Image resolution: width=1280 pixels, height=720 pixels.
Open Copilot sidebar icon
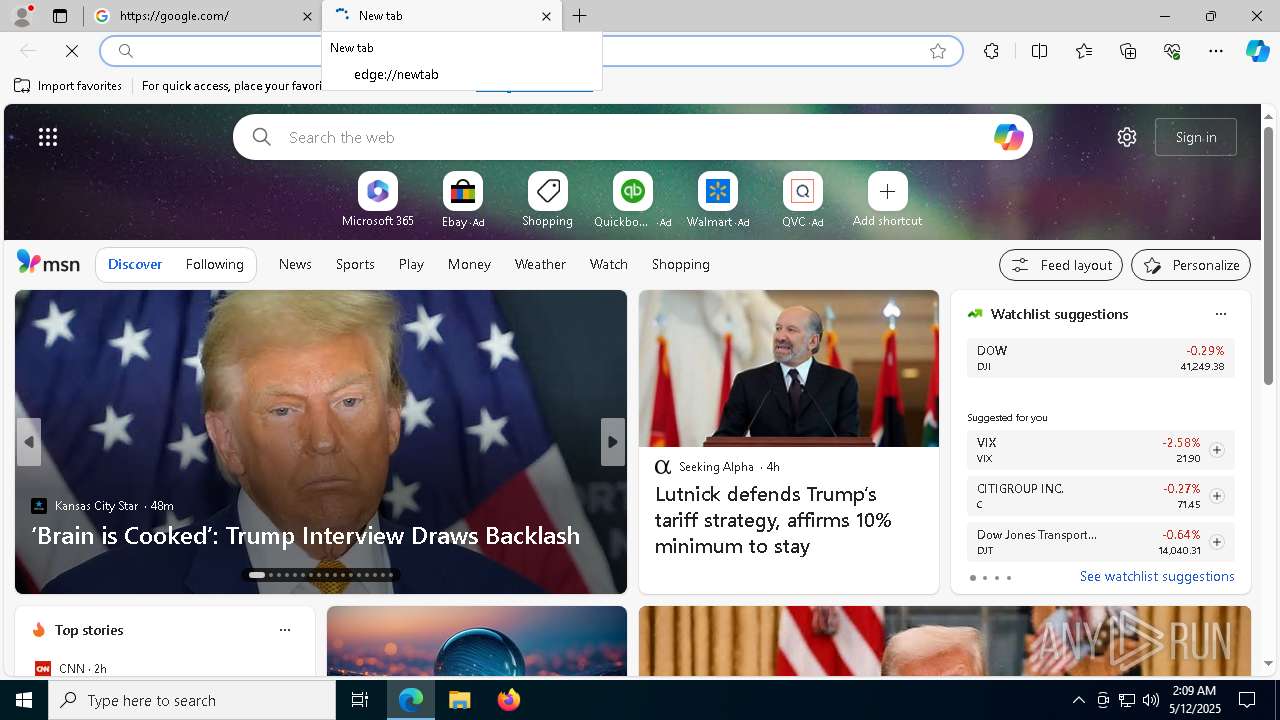(1258, 51)
